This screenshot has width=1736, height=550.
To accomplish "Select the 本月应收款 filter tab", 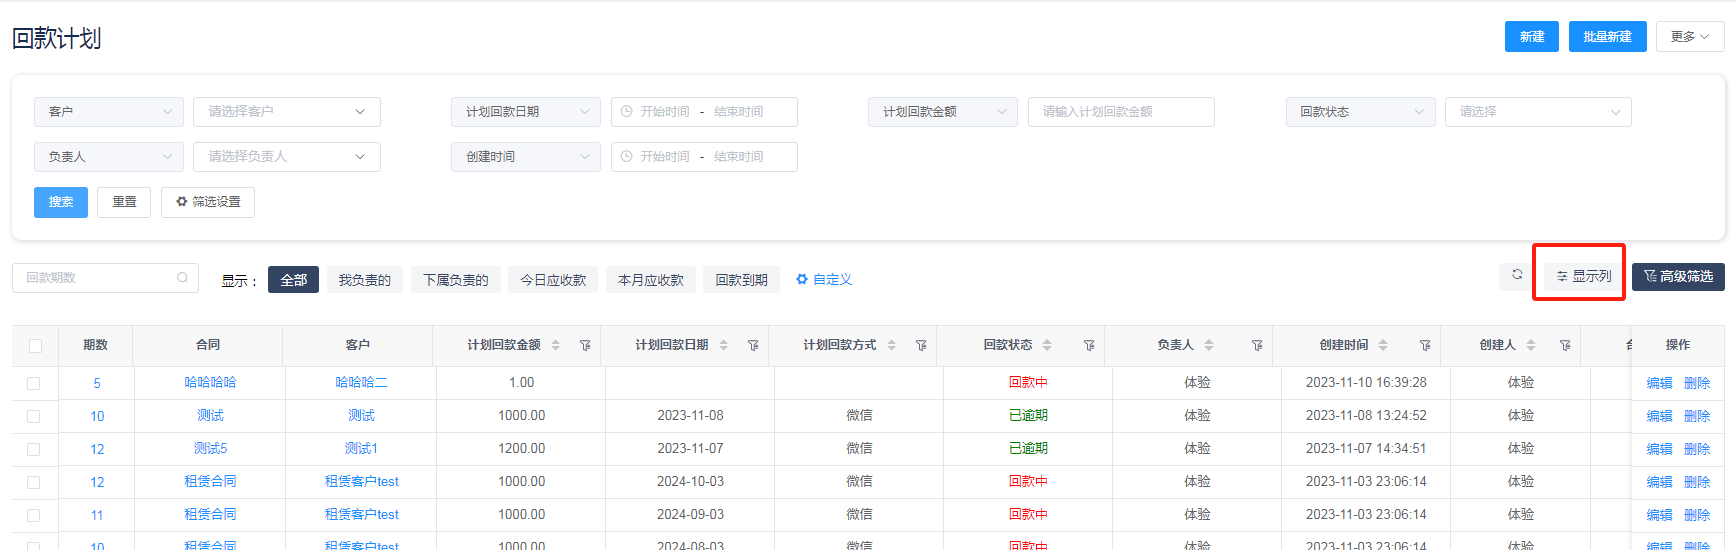I will (650, 280).
